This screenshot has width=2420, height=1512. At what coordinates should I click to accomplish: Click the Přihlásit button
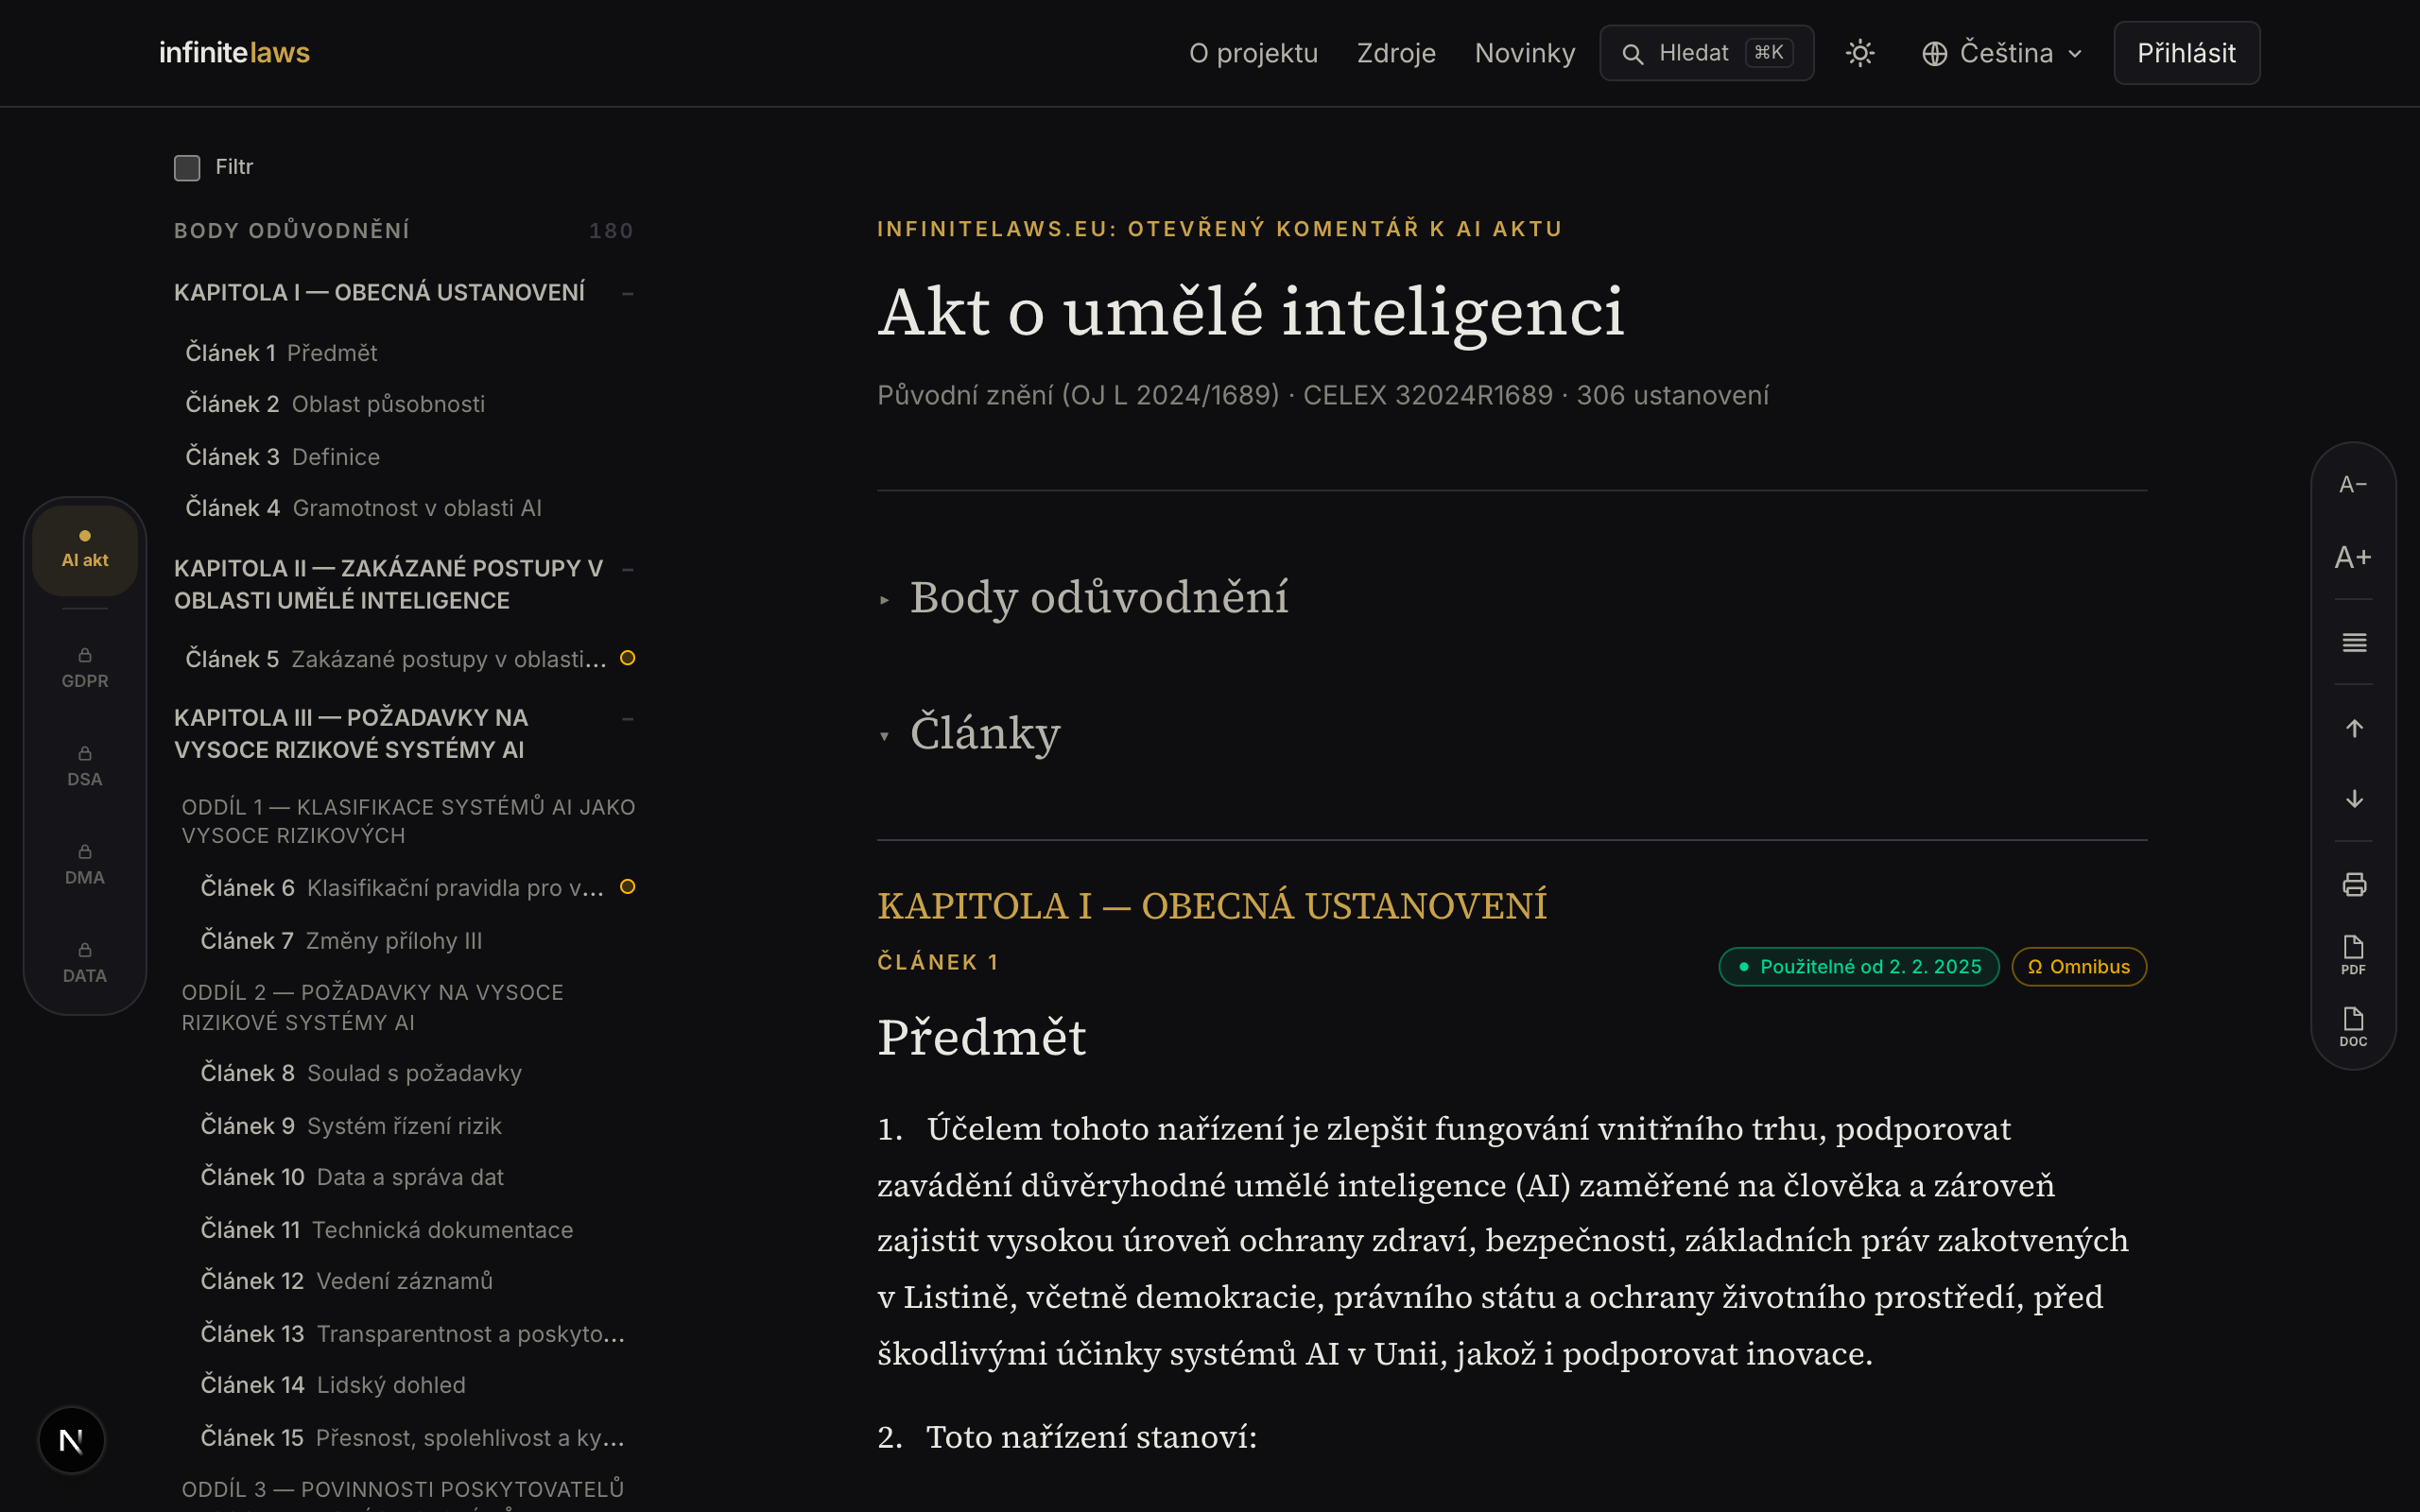tap(2186, 53)
